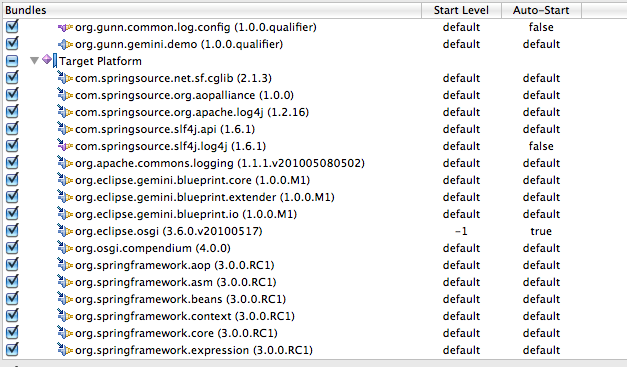Uncheck the com.springsource.slf4j.api checkbox
Screen dimensions: 627x367
[x=12, y=128]
